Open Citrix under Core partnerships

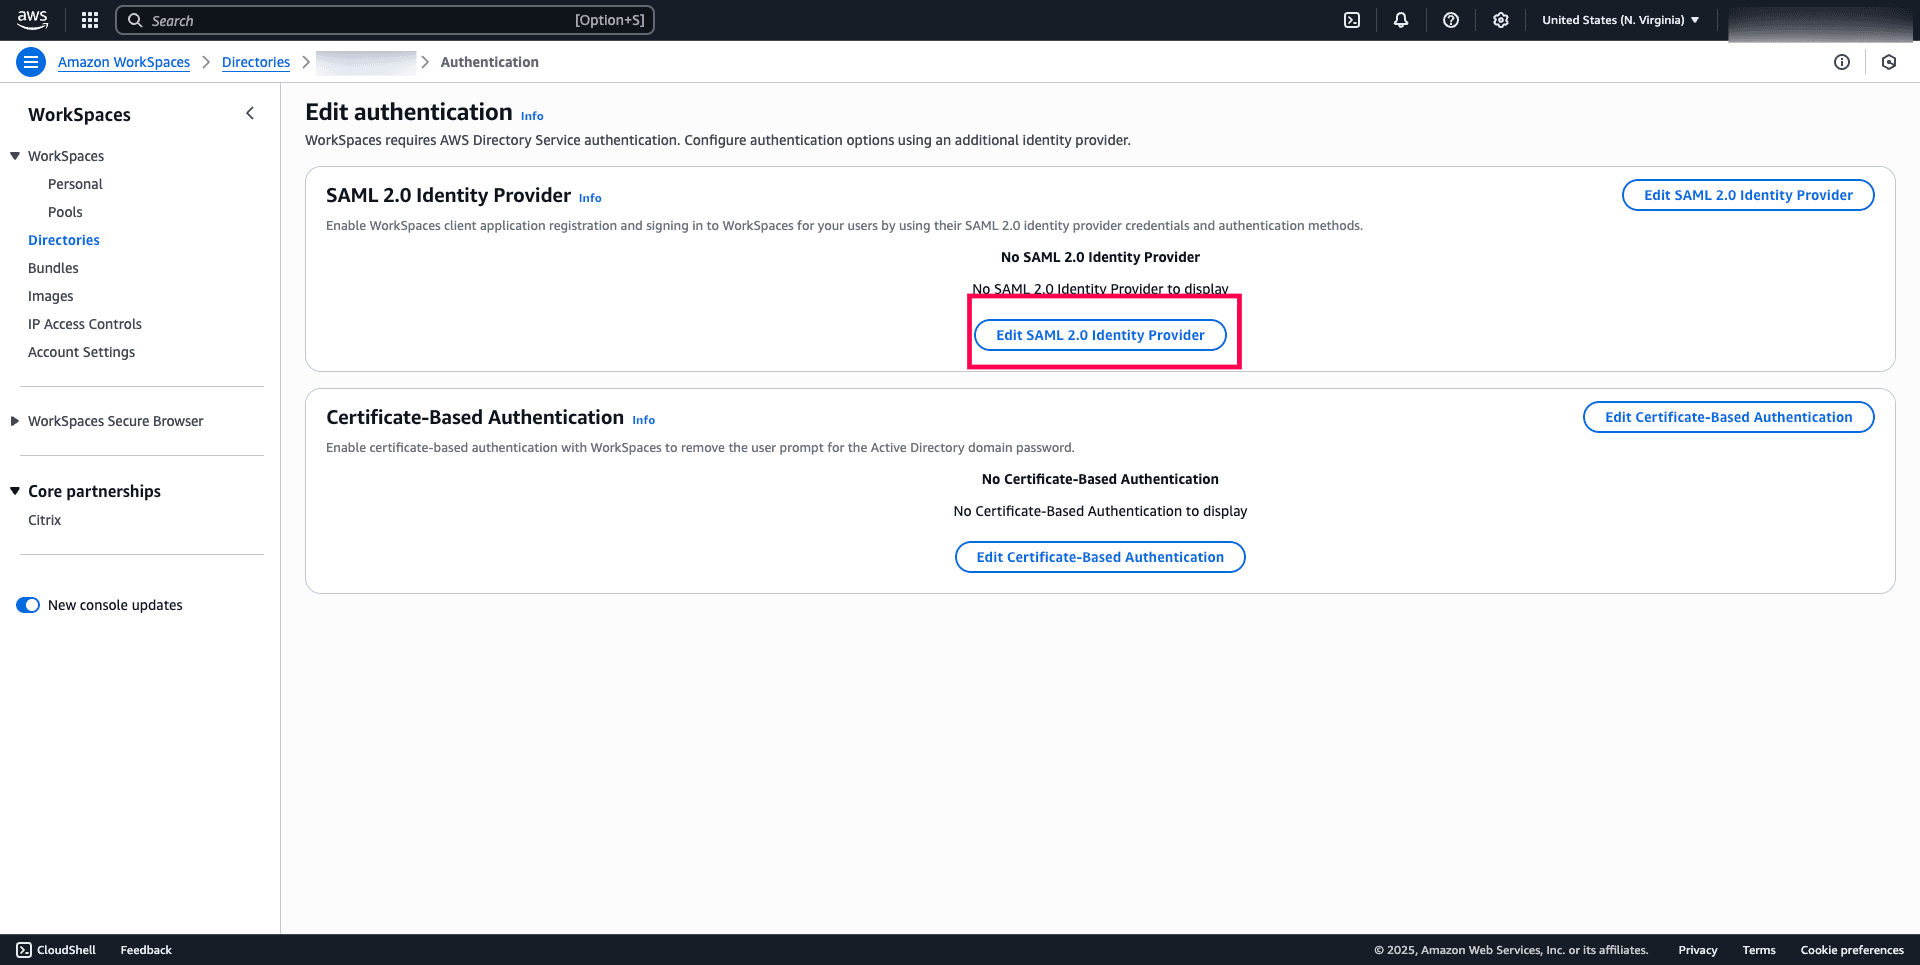(44, 520)
